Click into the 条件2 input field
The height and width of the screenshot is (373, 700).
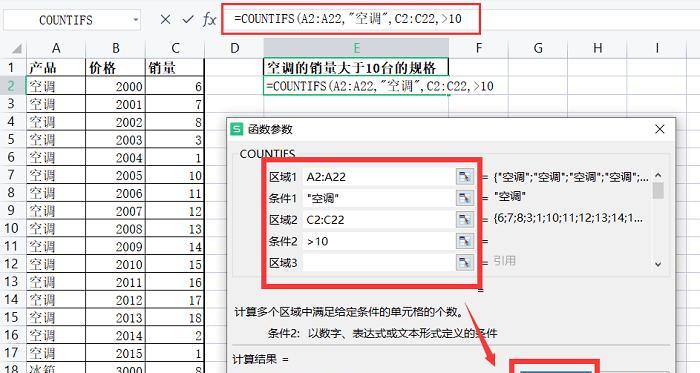pos(379,241)
